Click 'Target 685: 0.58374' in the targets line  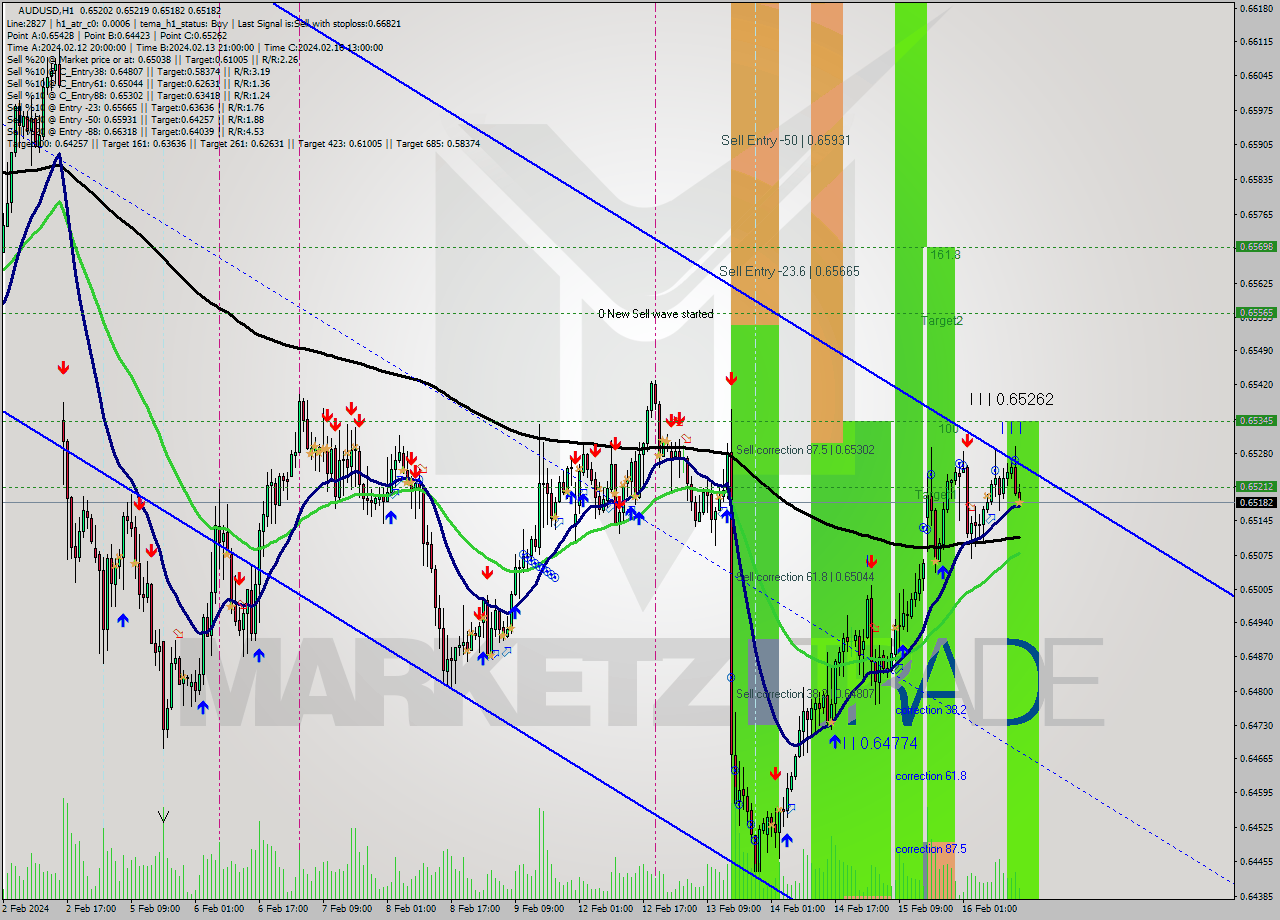pyautogui.click(x=438, y=143)
